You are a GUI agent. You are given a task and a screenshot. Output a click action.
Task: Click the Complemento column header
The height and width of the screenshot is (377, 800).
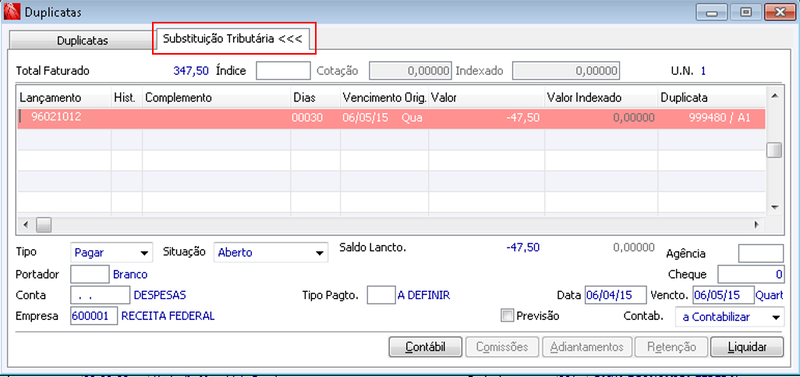click(x=216, y=97)
